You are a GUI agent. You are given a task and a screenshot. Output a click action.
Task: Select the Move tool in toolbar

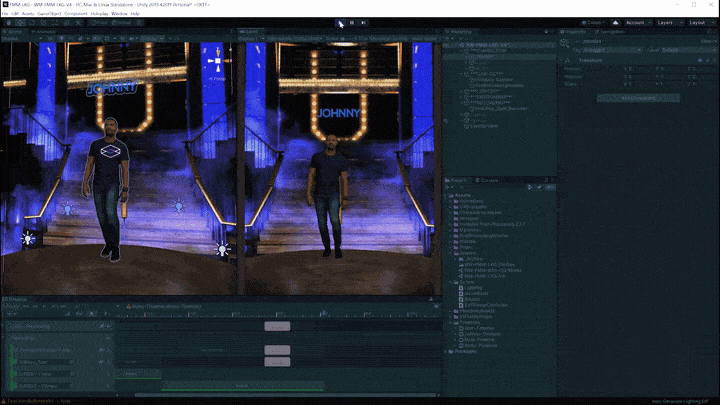[x=20, y=22]
